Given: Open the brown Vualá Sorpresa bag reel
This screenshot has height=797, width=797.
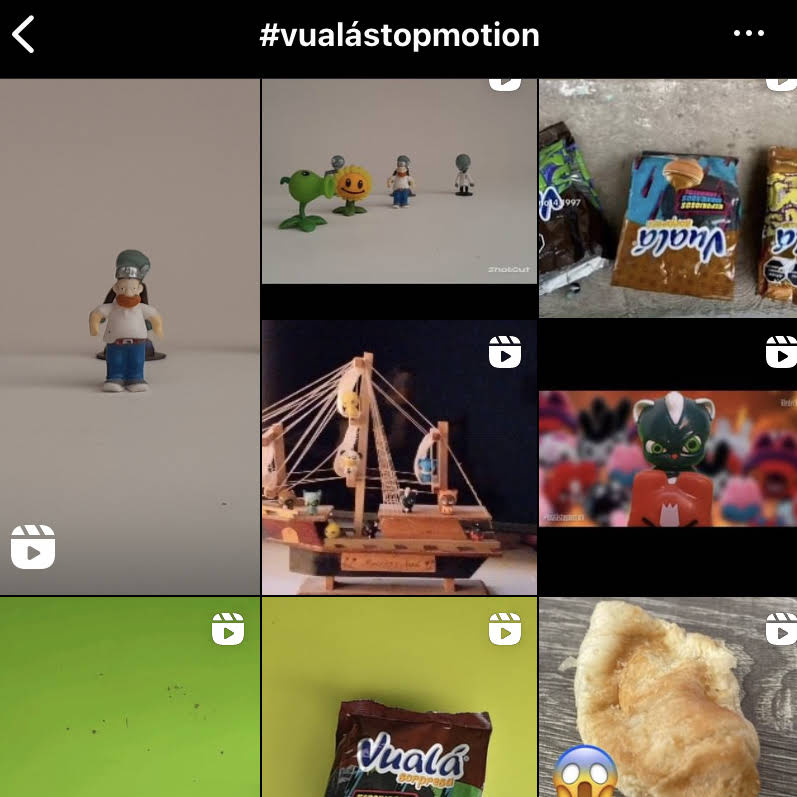Looking at the screenshot, I should click(x=399, y=697).
